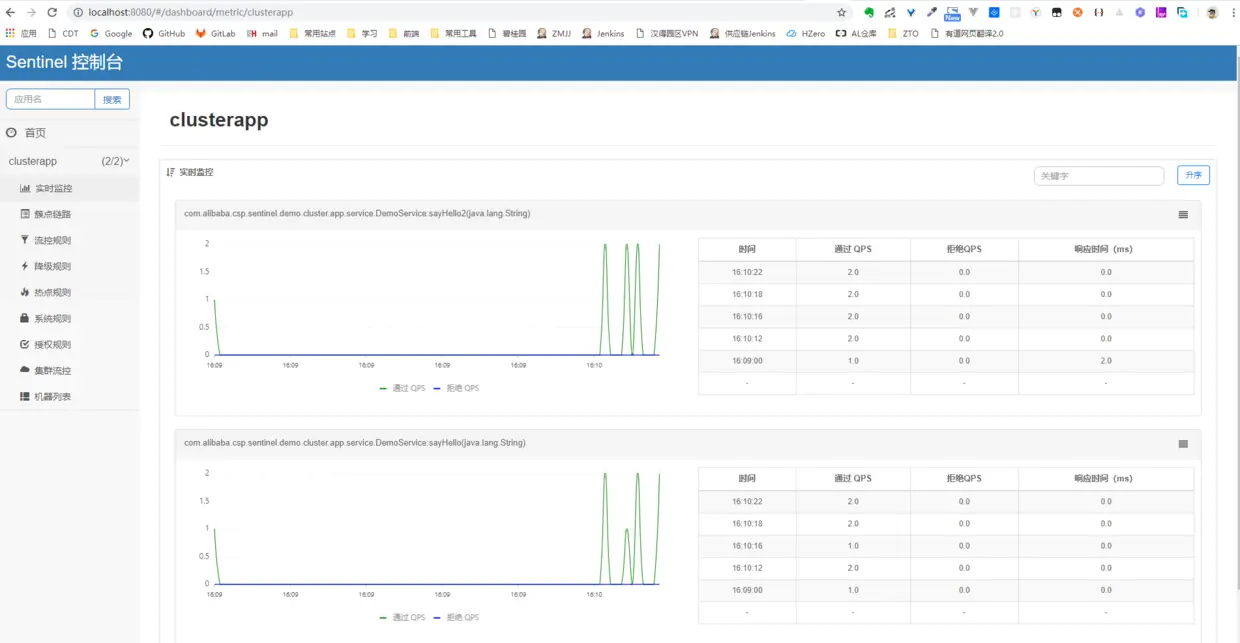This screenshot has height=643, width=1240.
Task: Click 响应时间 (ms) header in sayHello table
Action: (x=1106, y=478)
